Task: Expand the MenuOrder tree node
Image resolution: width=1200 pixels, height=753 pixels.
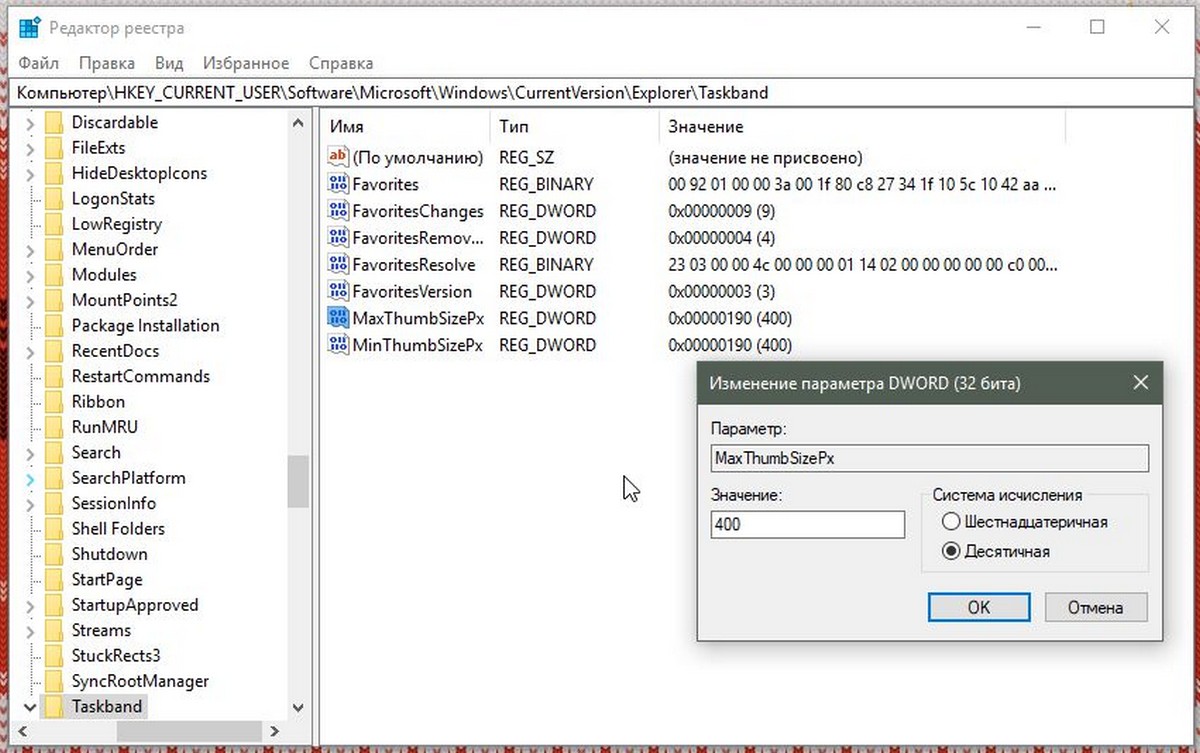Action: [30, 249]
